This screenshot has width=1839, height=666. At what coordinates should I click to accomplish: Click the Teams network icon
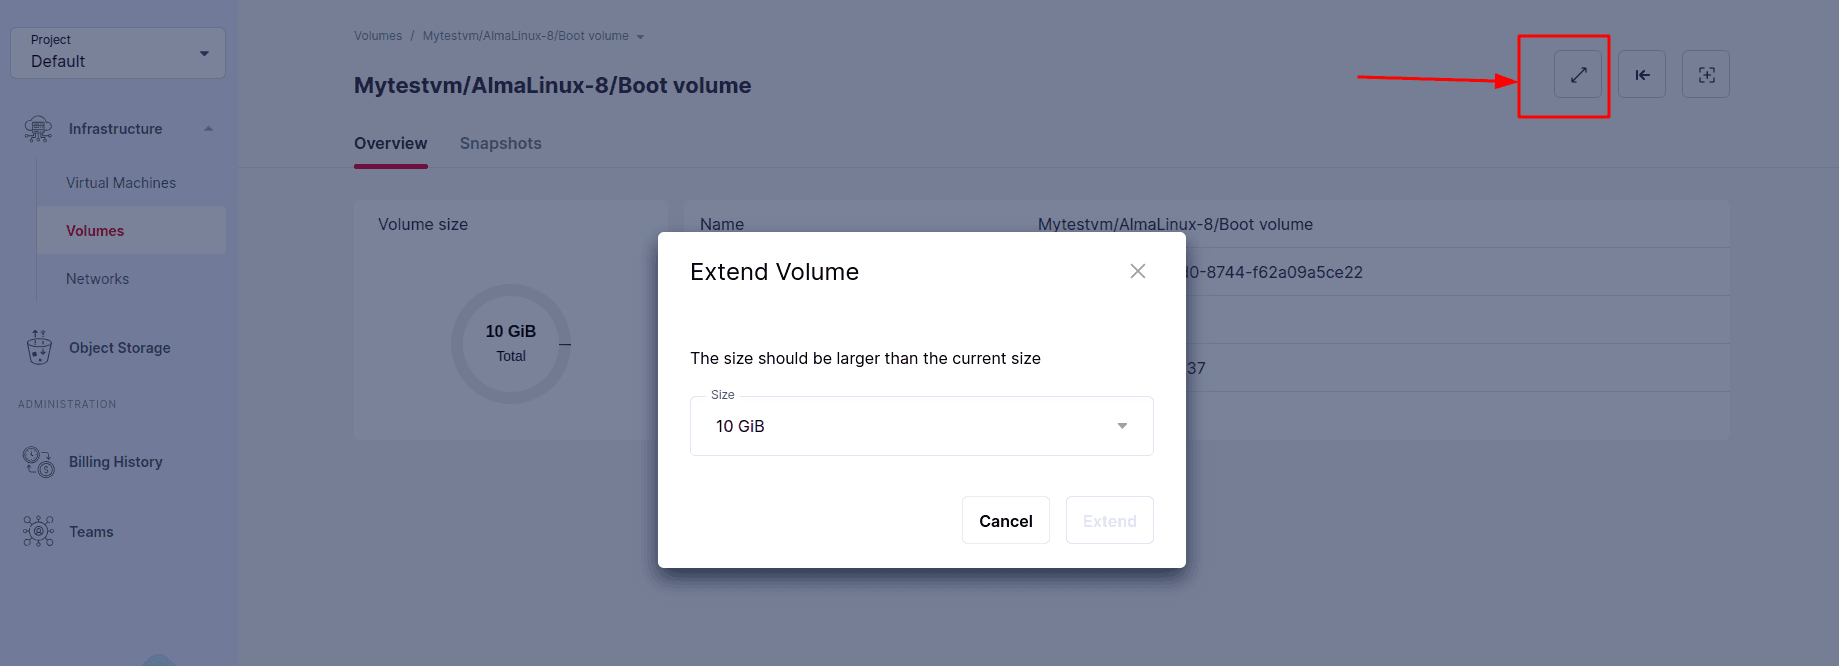pos(37,531)
